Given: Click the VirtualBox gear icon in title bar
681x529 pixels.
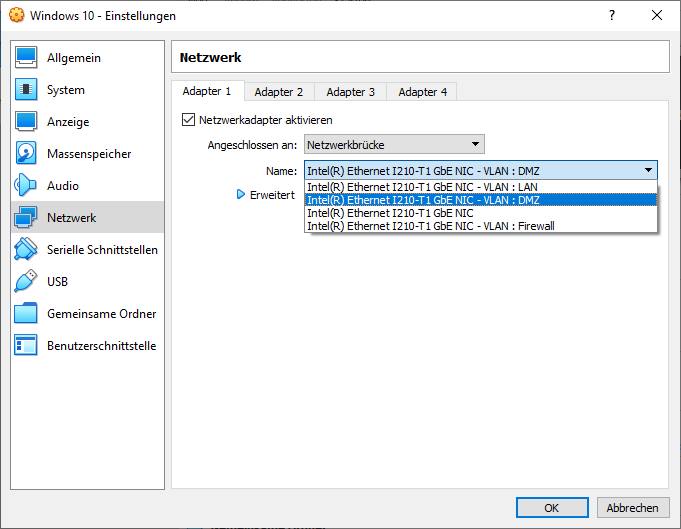Looking at the screenshot, I should 17,15.
